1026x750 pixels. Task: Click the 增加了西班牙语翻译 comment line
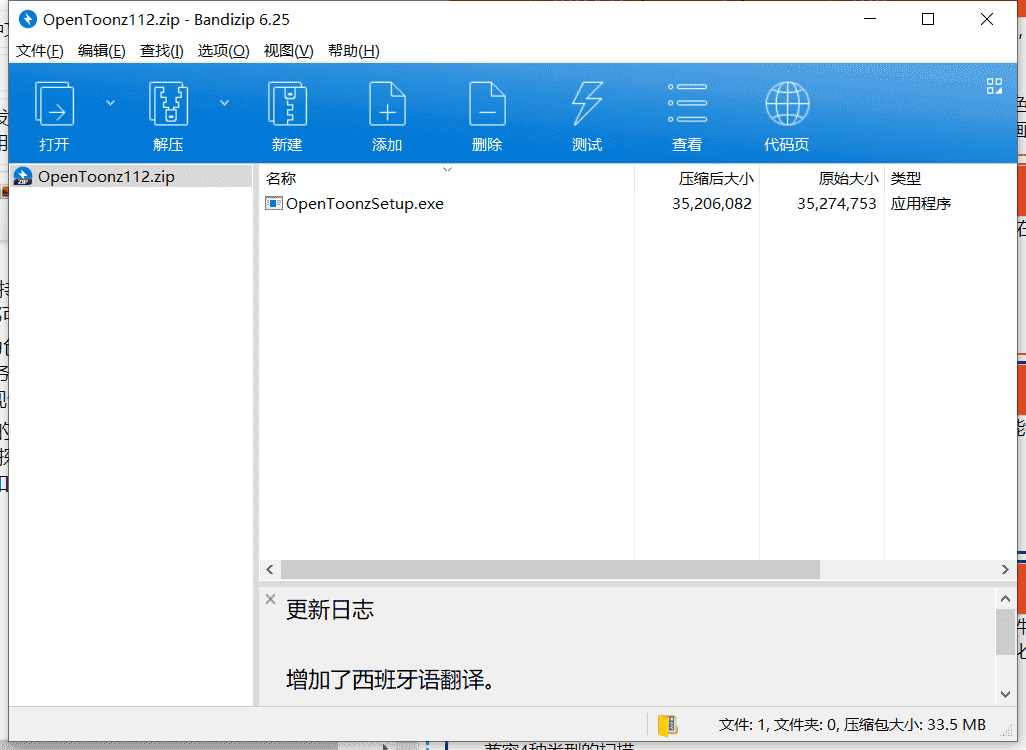point(390,680)
